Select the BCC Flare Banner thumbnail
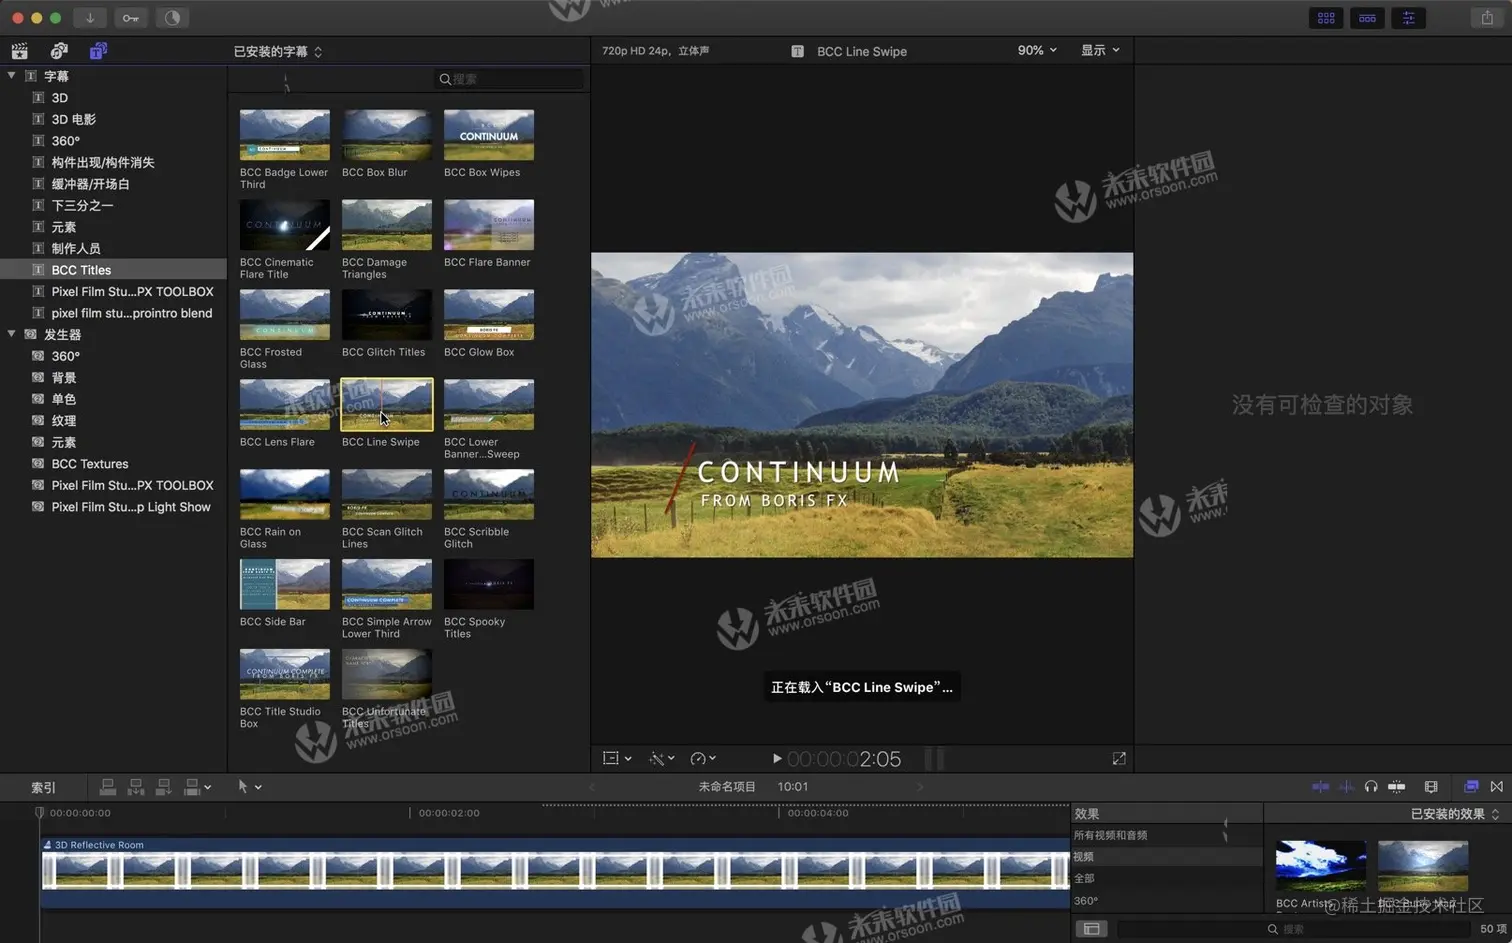This screenshot has height=943, width=1512. click(x=489, y=225)
